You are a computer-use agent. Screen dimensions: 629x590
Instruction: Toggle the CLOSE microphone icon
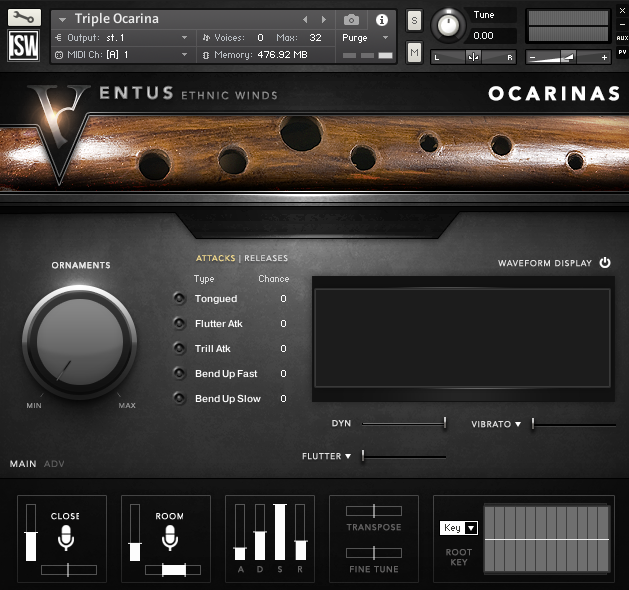click(x=65, y=538)
